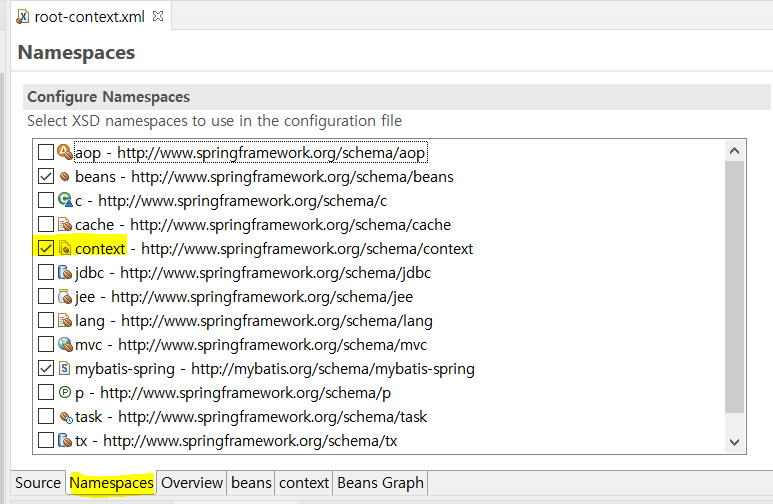Viewport: 773px width, 504px height.
Task: Enable the jdbc namespace checkbox
Action: point(46,272)
